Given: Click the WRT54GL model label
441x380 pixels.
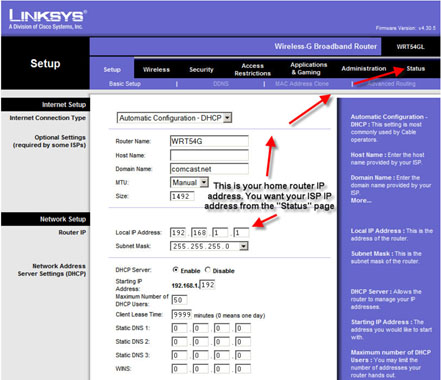Looking at the screenshot, I should coord(410,47).
